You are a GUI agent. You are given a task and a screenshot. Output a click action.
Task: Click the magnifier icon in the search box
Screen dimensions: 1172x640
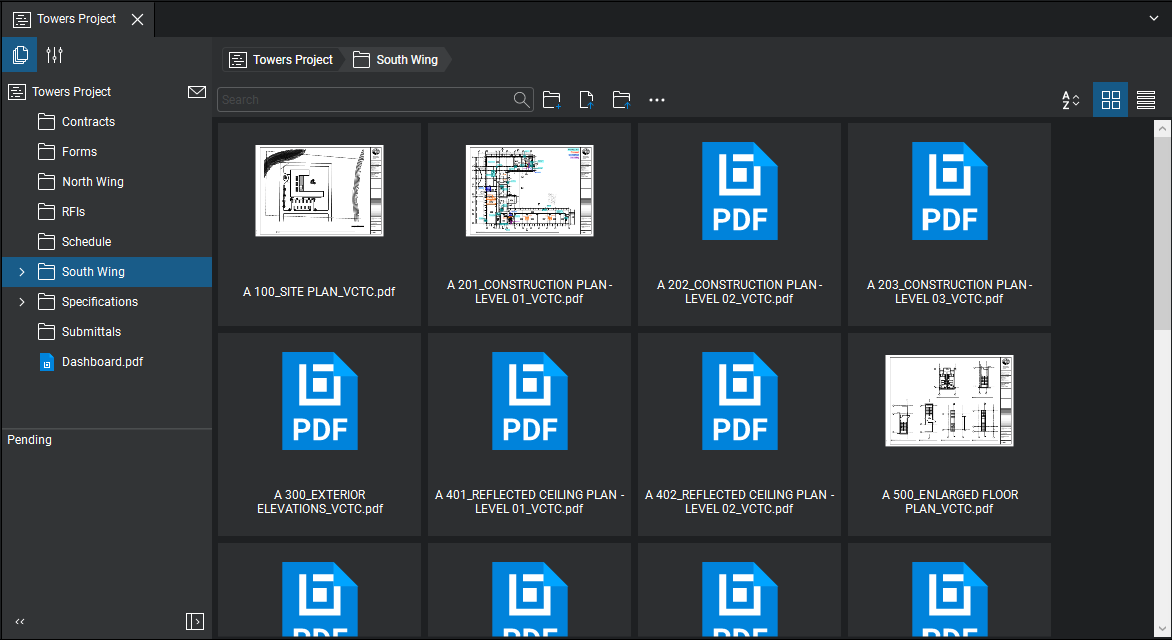tap(521, 100)
